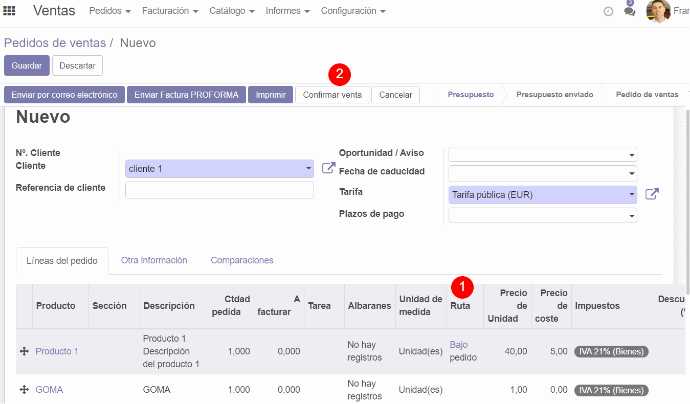The width and height of the screenshot is (690, 404).
Task: Click the GOMA row move handle
Action: pyautogui.click(x=23, y=389)
